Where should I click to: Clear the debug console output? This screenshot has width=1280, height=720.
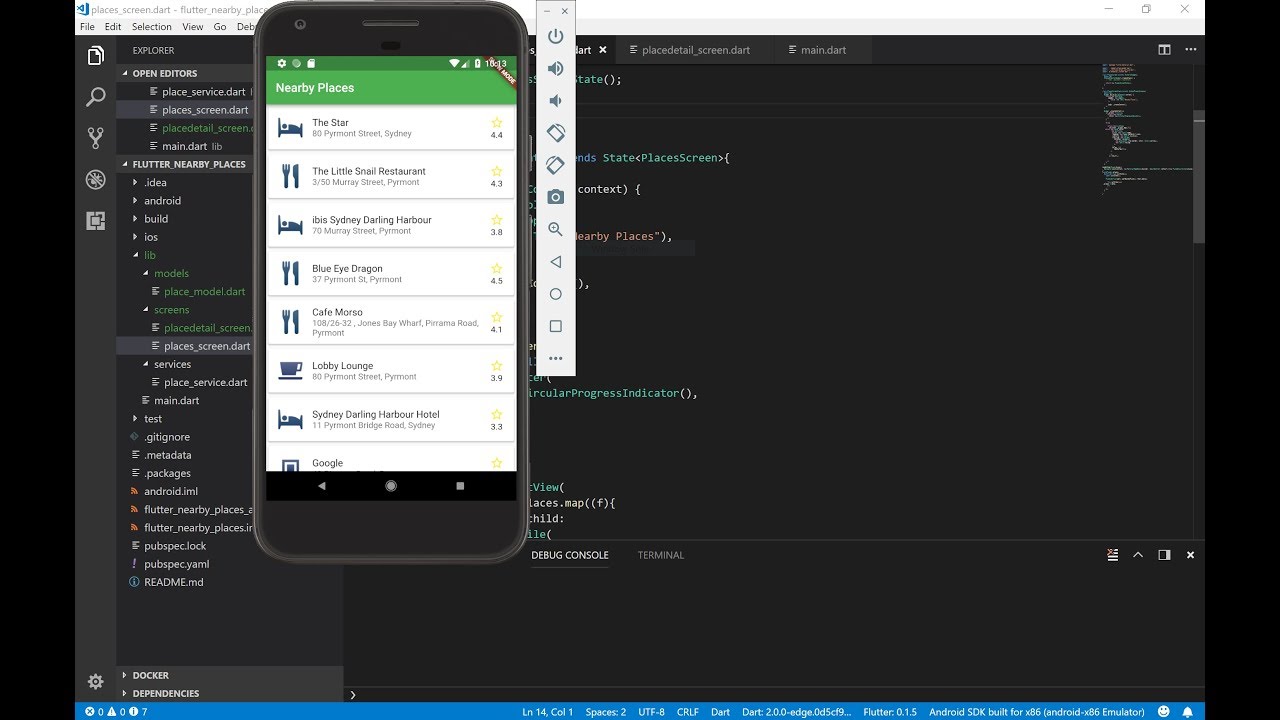1113,555
